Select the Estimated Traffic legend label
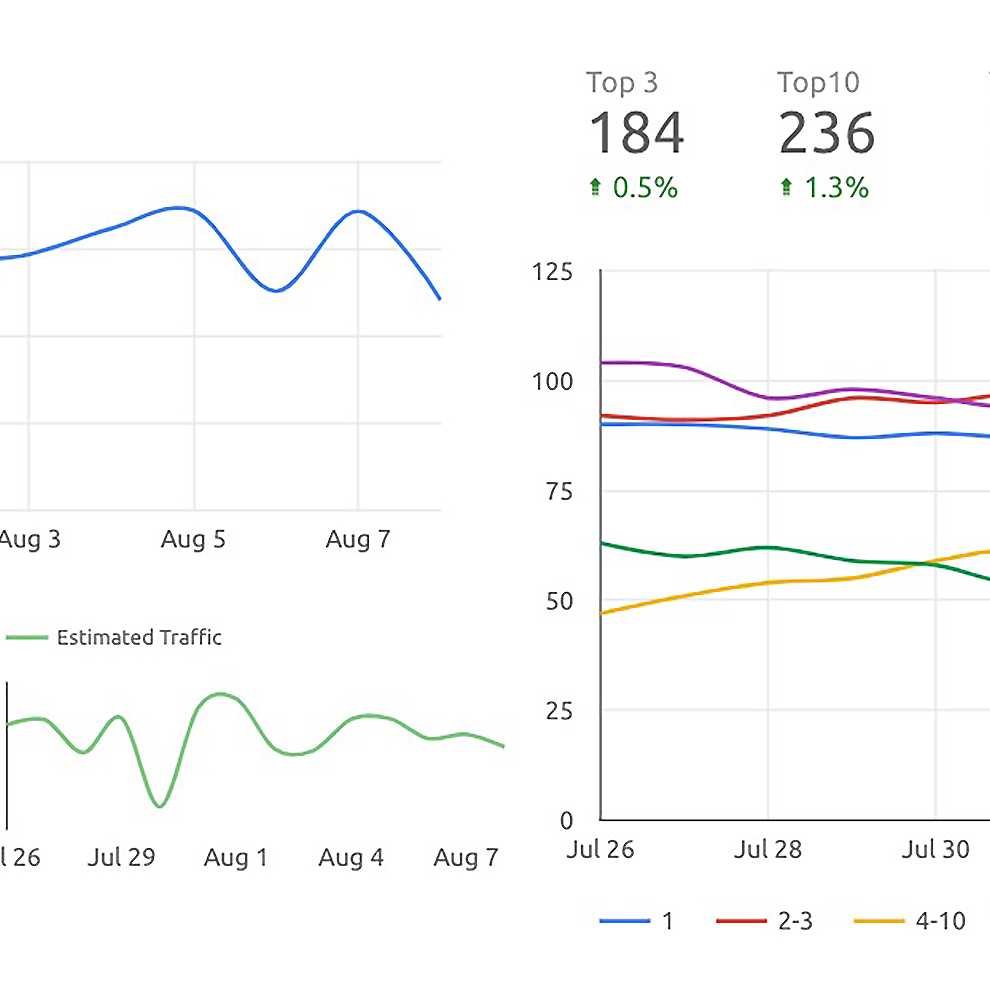 139,638
